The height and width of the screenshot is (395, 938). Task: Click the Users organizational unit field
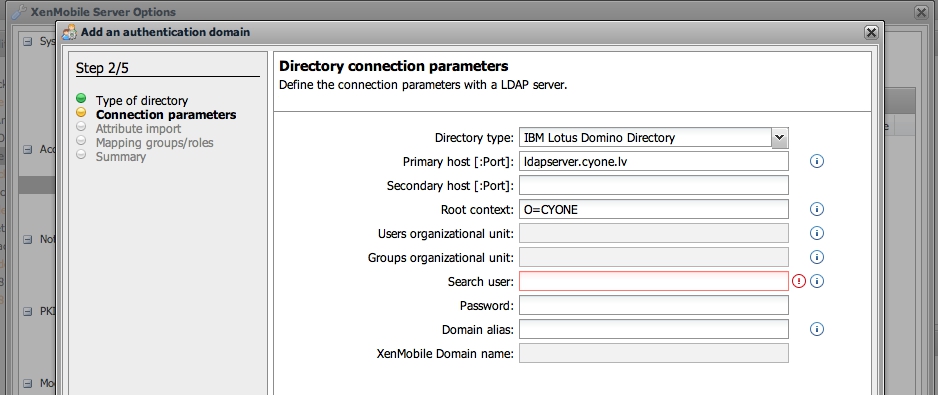pyautogui.click(x=653, y=233)
